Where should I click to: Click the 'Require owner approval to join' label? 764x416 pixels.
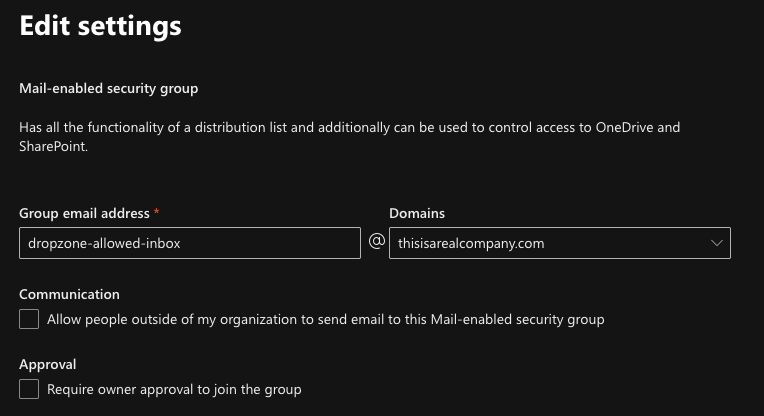174,389
